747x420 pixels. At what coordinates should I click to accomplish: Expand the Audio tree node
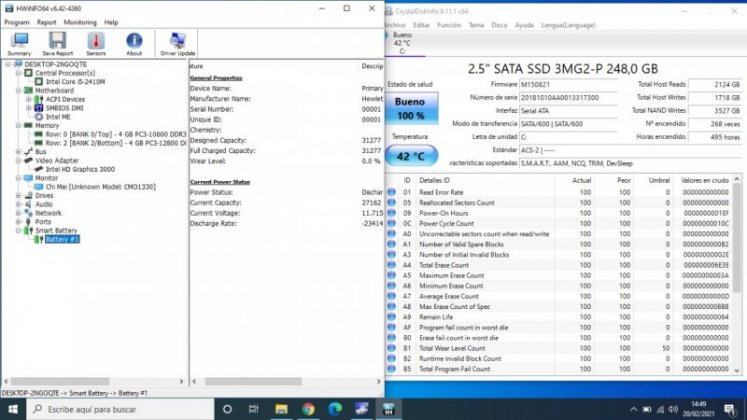point(18,204)
